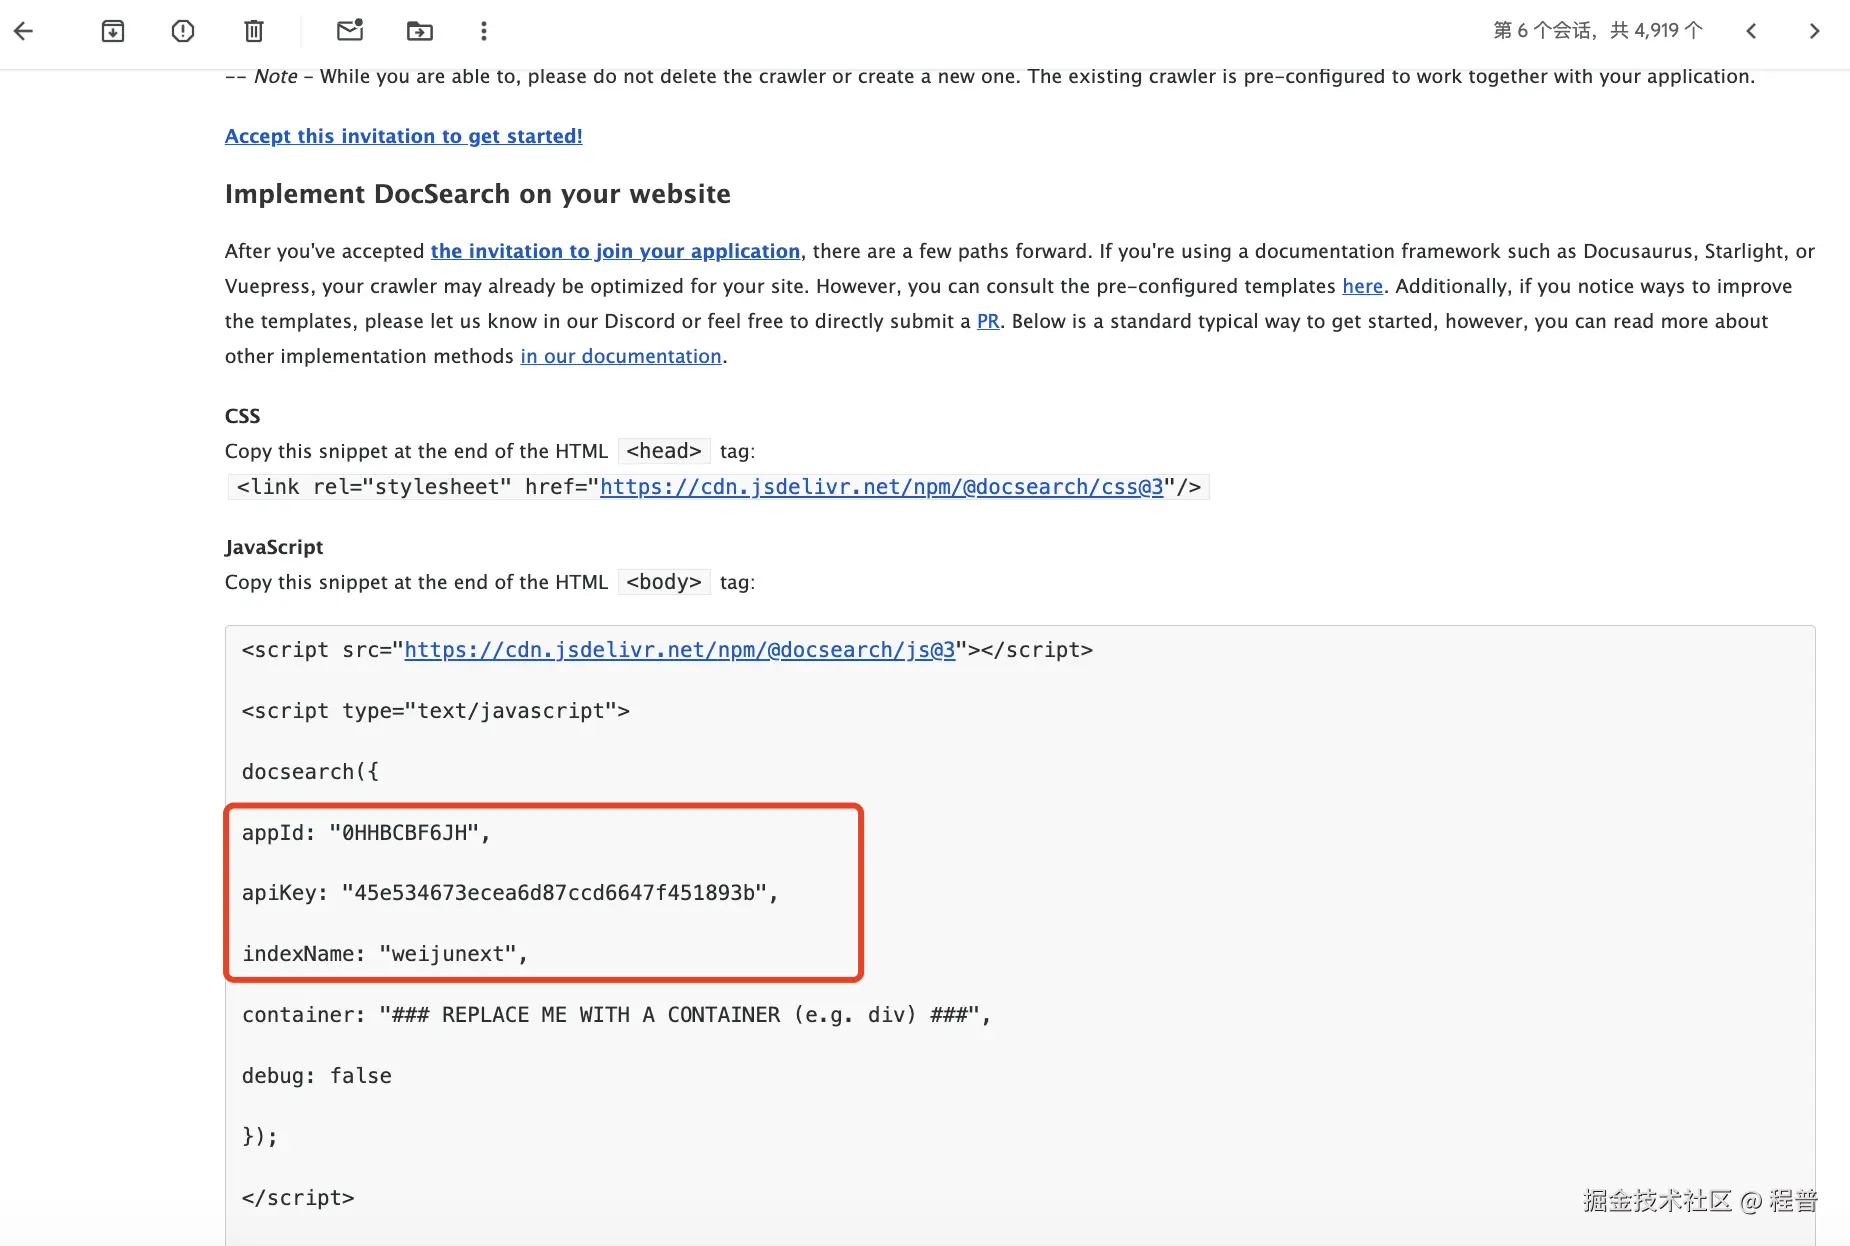The image size is (1850, 1246).
Task: Return to the inbox with the back arrow
Action: click(x=24, y=31)
